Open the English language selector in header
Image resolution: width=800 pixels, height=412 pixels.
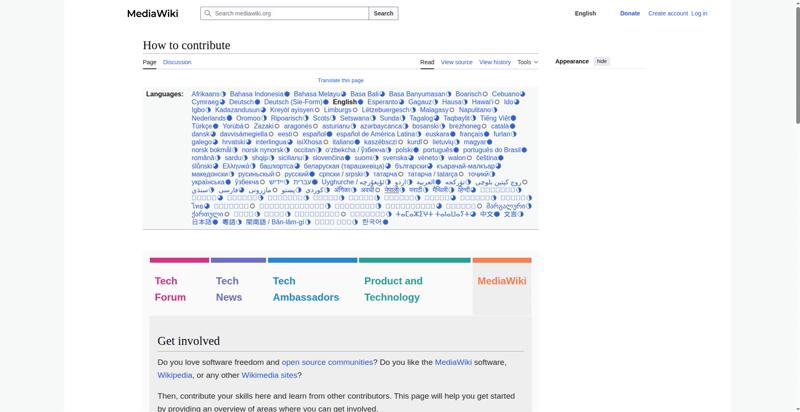585,14
